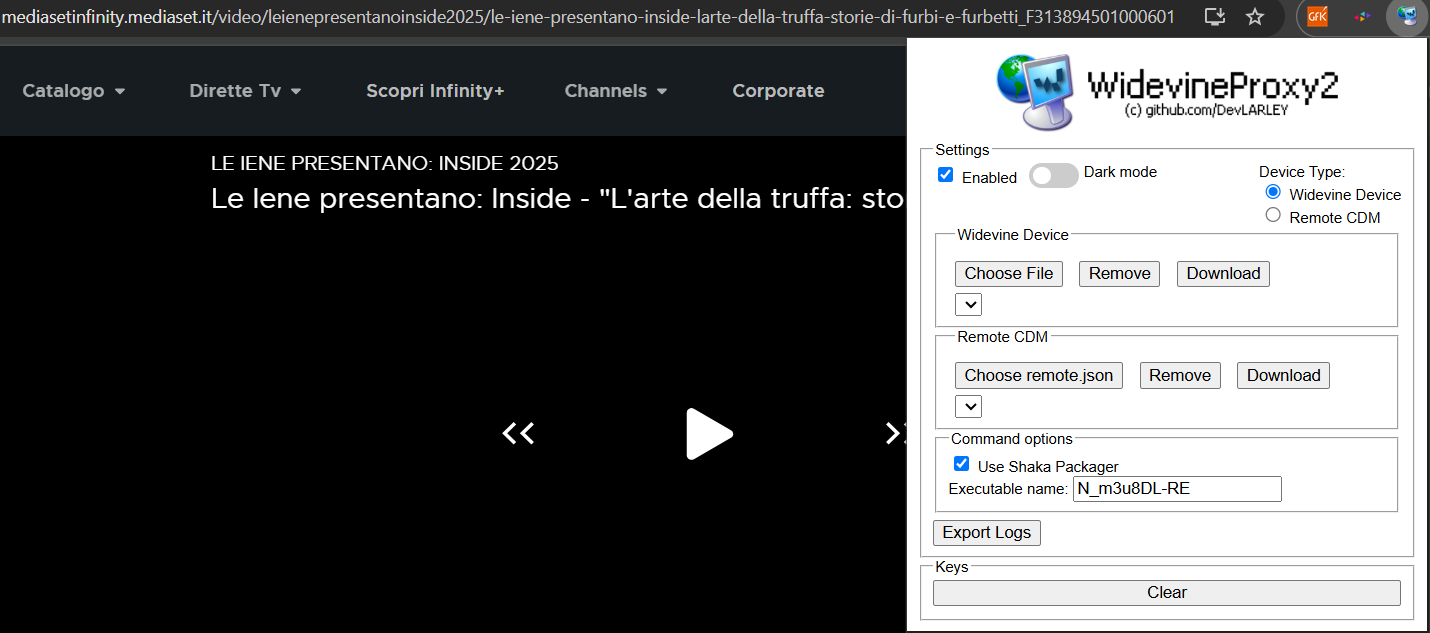Image resolution: width=1430 pixels, height=633 pixels.
Task: Clear all keys with the Clear button
Action: click(1167, 593)
